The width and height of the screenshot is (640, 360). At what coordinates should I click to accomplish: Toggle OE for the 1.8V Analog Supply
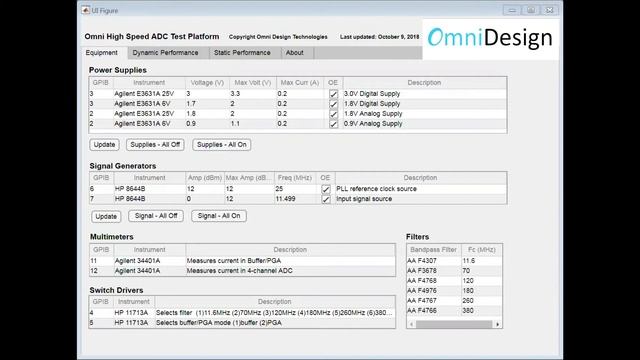(x=333, y=114)
